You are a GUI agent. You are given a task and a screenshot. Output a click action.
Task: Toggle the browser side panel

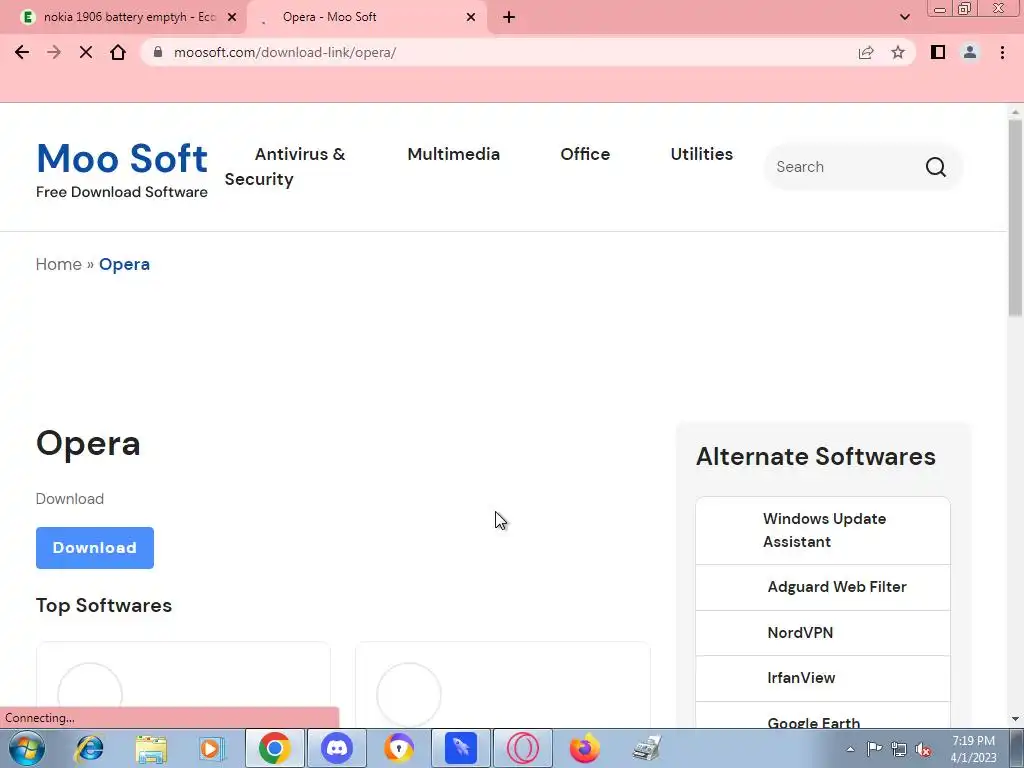click(x=938, y=52)
